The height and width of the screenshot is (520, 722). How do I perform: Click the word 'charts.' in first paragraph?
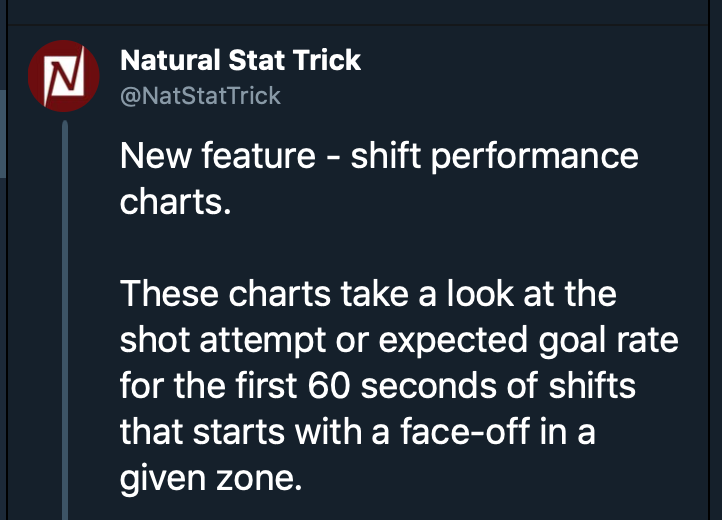175,202
